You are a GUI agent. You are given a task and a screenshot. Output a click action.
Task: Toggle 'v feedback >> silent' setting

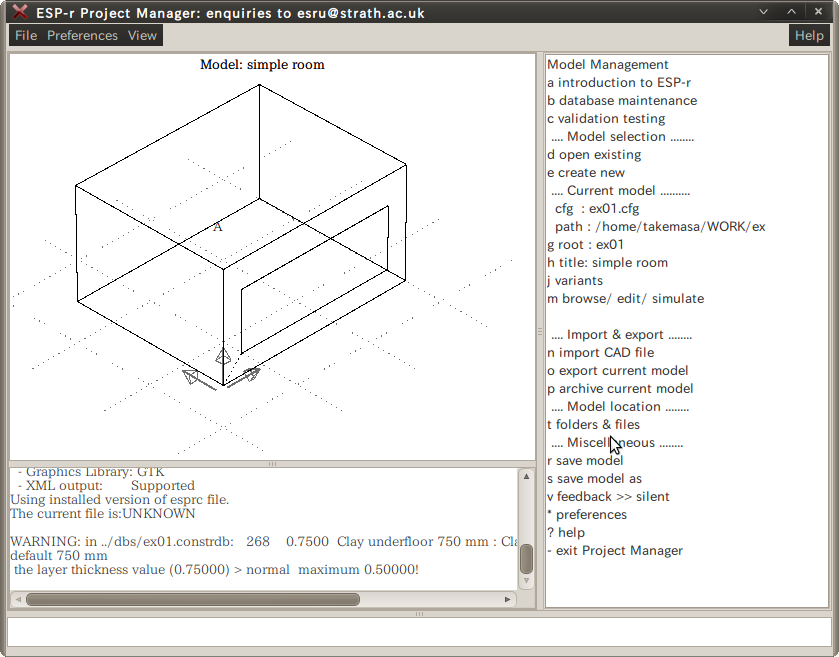coord(608,497)
